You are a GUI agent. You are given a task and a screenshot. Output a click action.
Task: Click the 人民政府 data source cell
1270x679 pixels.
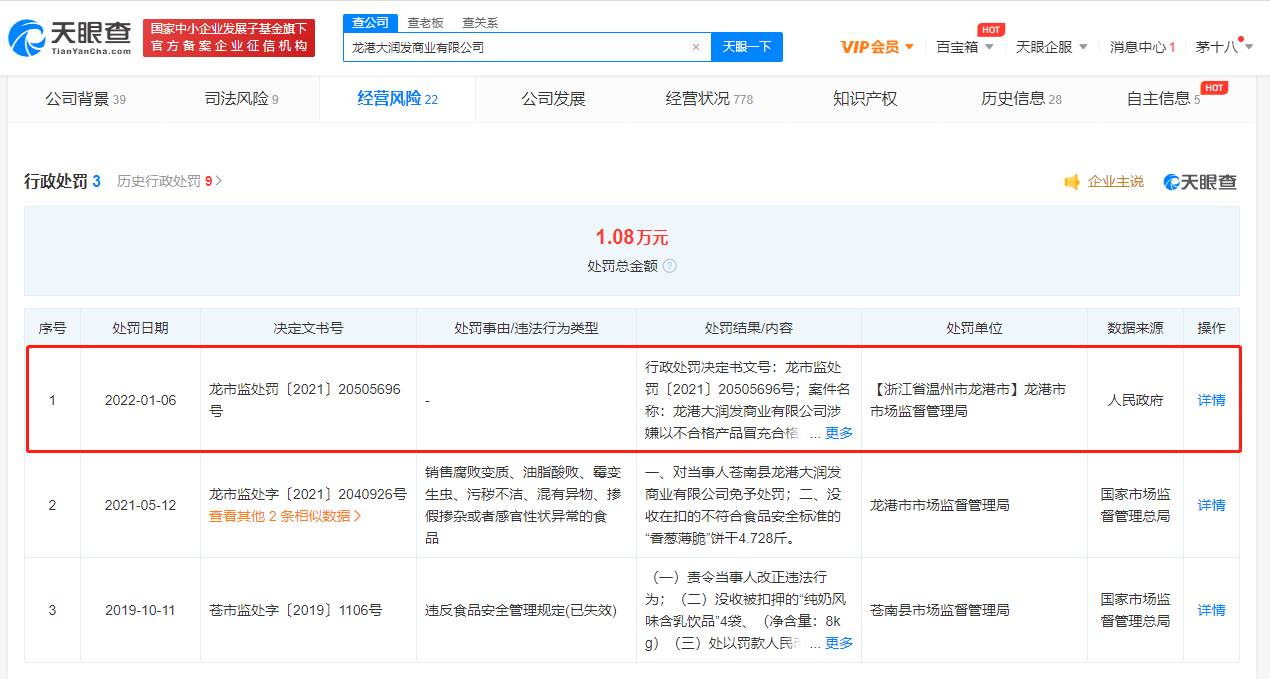pyautogui.click(x=1135, y=400)
